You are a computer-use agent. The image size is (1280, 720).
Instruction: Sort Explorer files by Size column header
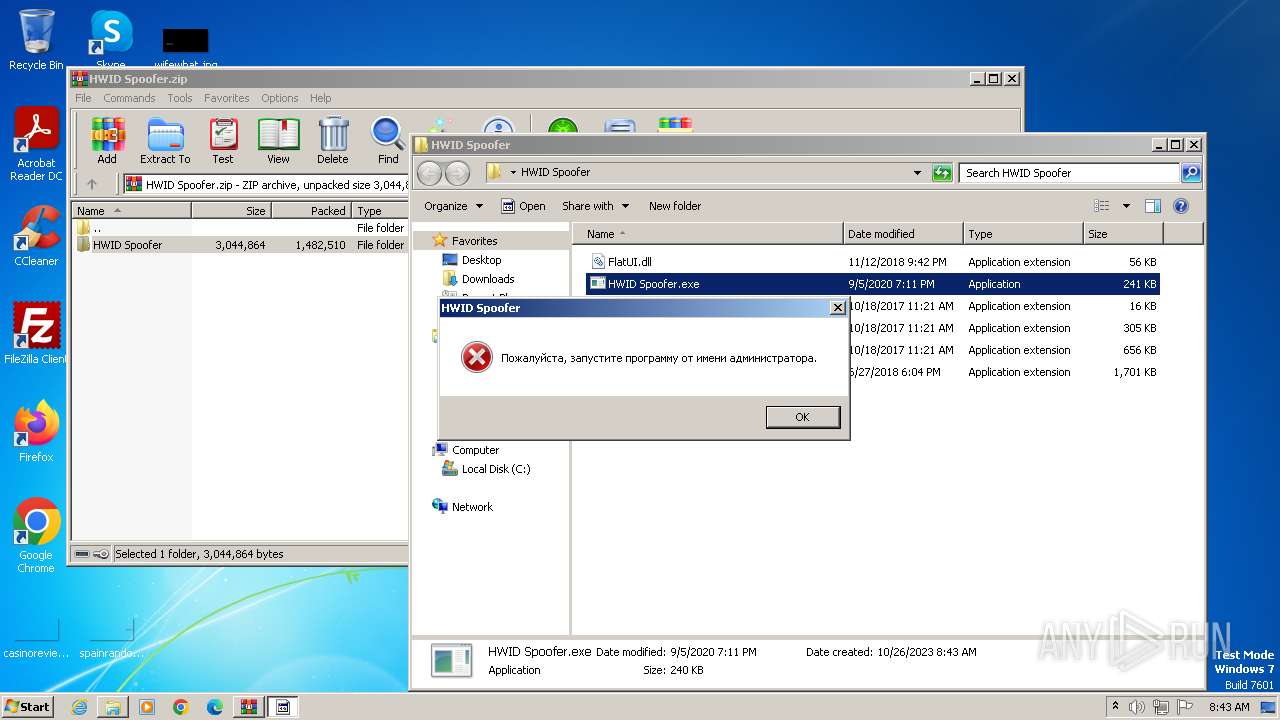1123,234
